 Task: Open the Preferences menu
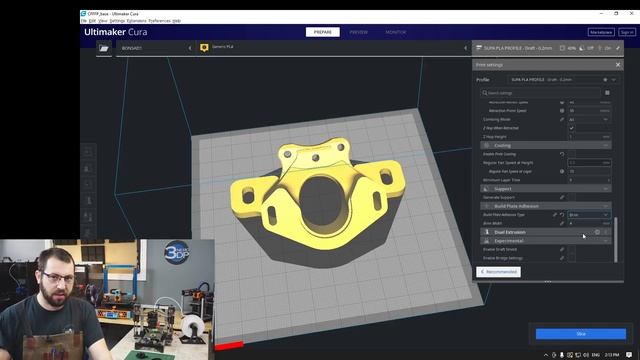point(159,21)
